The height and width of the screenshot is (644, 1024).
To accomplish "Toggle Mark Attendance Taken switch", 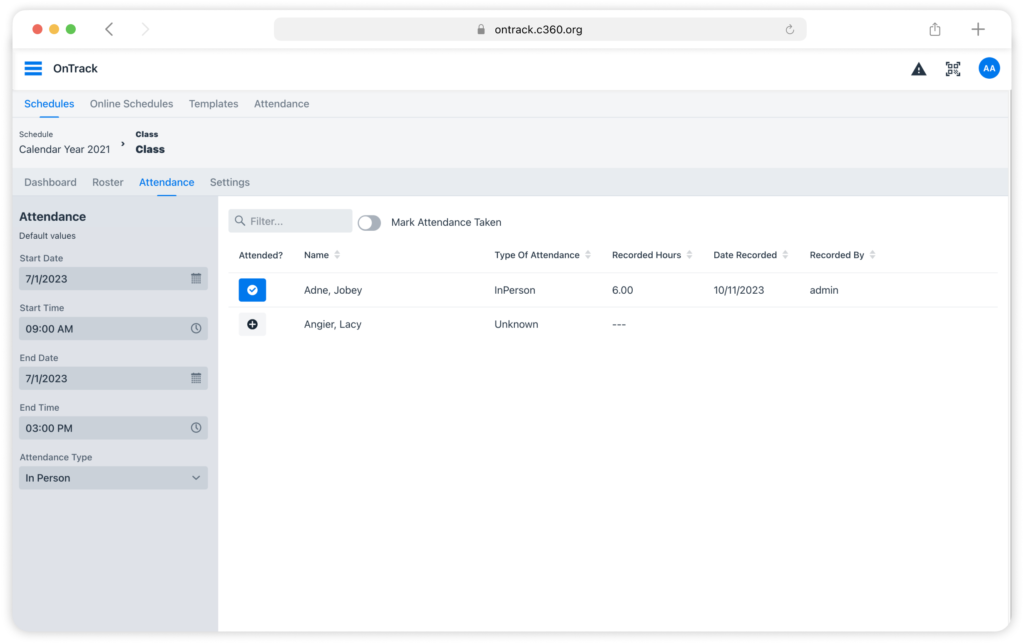I will click(x=369, y=223).
